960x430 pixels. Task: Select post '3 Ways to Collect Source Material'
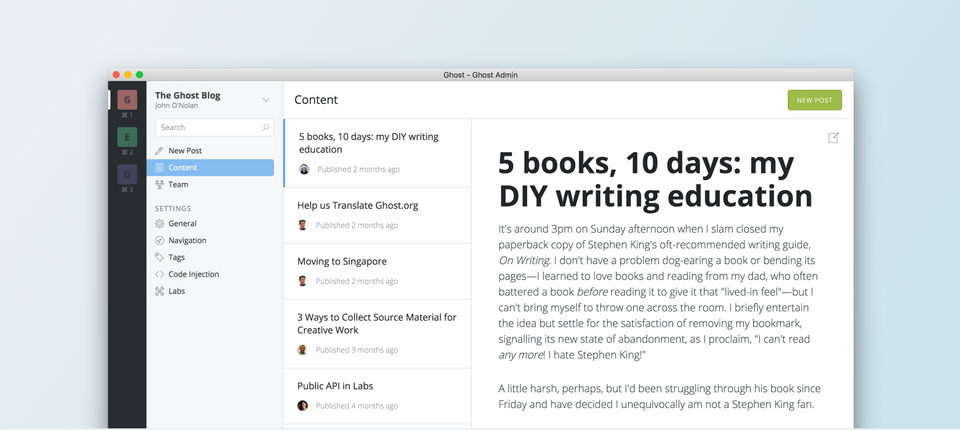377,334
